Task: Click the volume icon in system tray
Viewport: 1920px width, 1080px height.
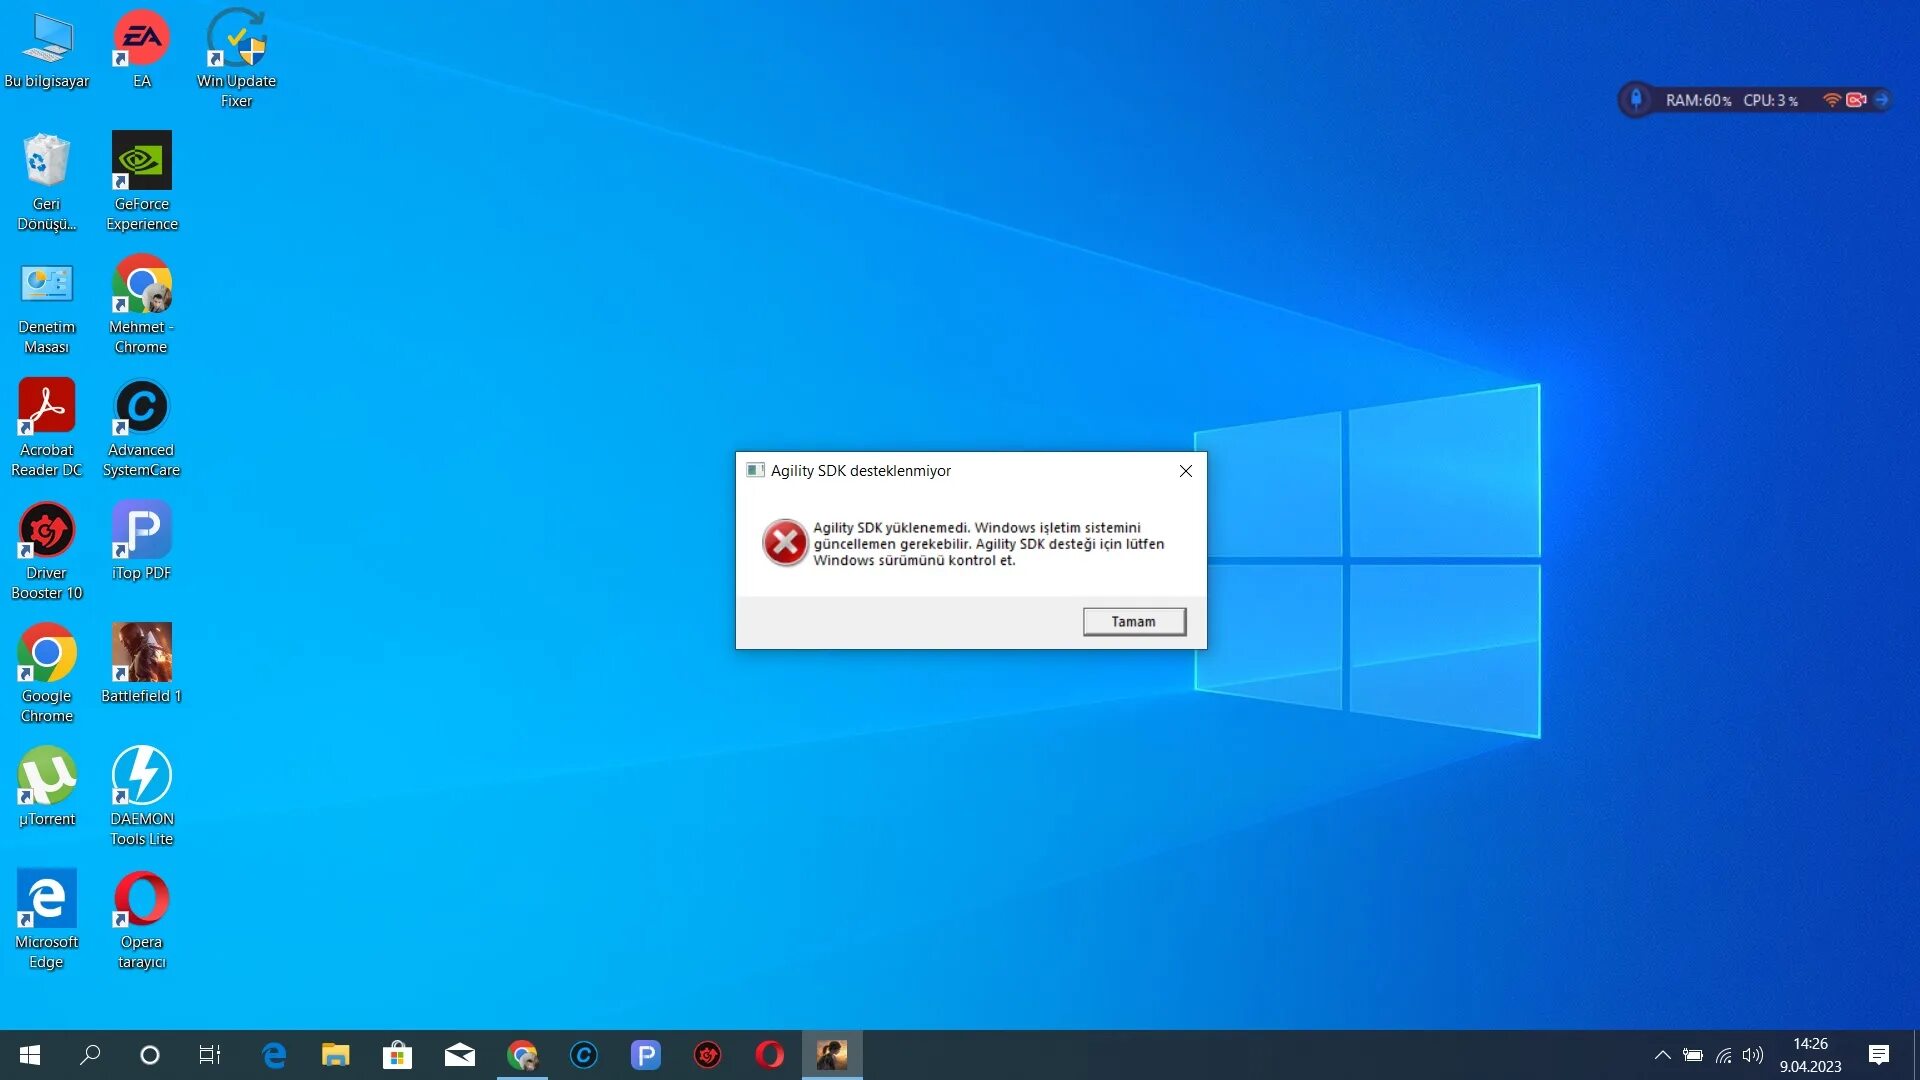Action: [1752, 1055]
